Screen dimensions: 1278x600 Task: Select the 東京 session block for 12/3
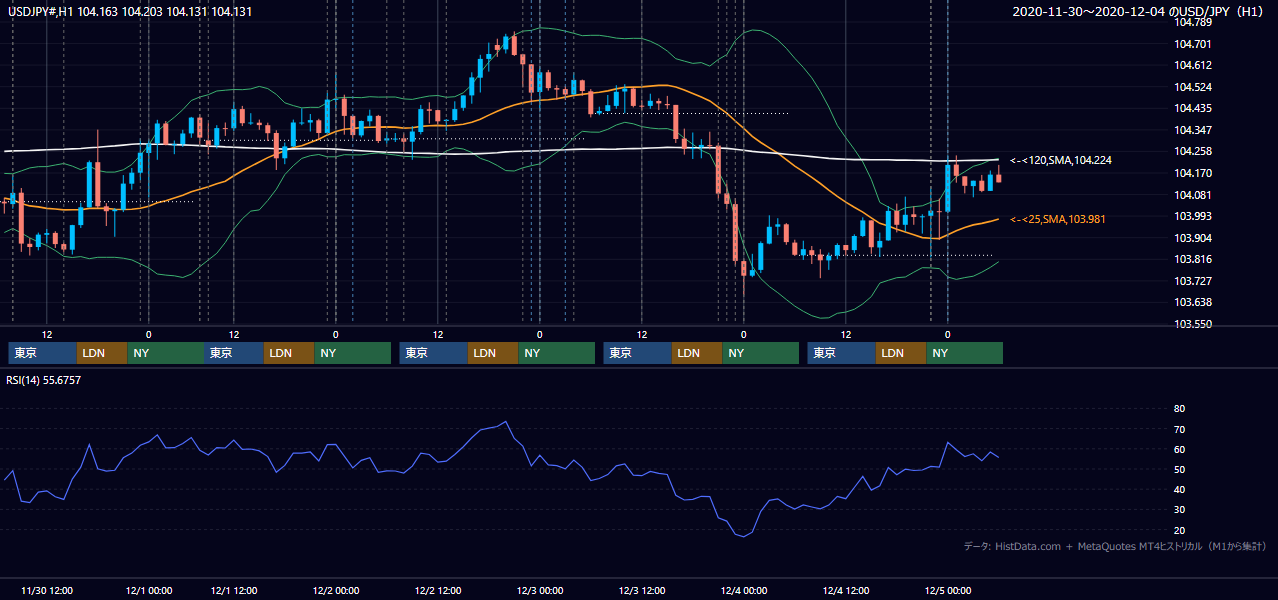point(638,353)
